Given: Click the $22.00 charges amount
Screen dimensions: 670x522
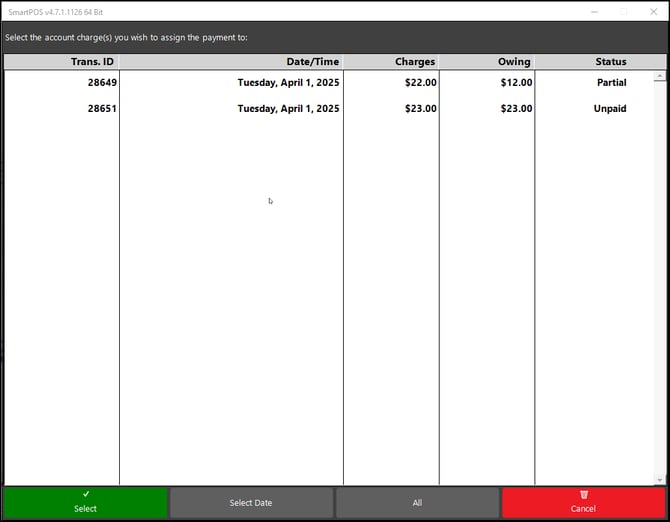Looking at the screenshot, I should (420, 83).
